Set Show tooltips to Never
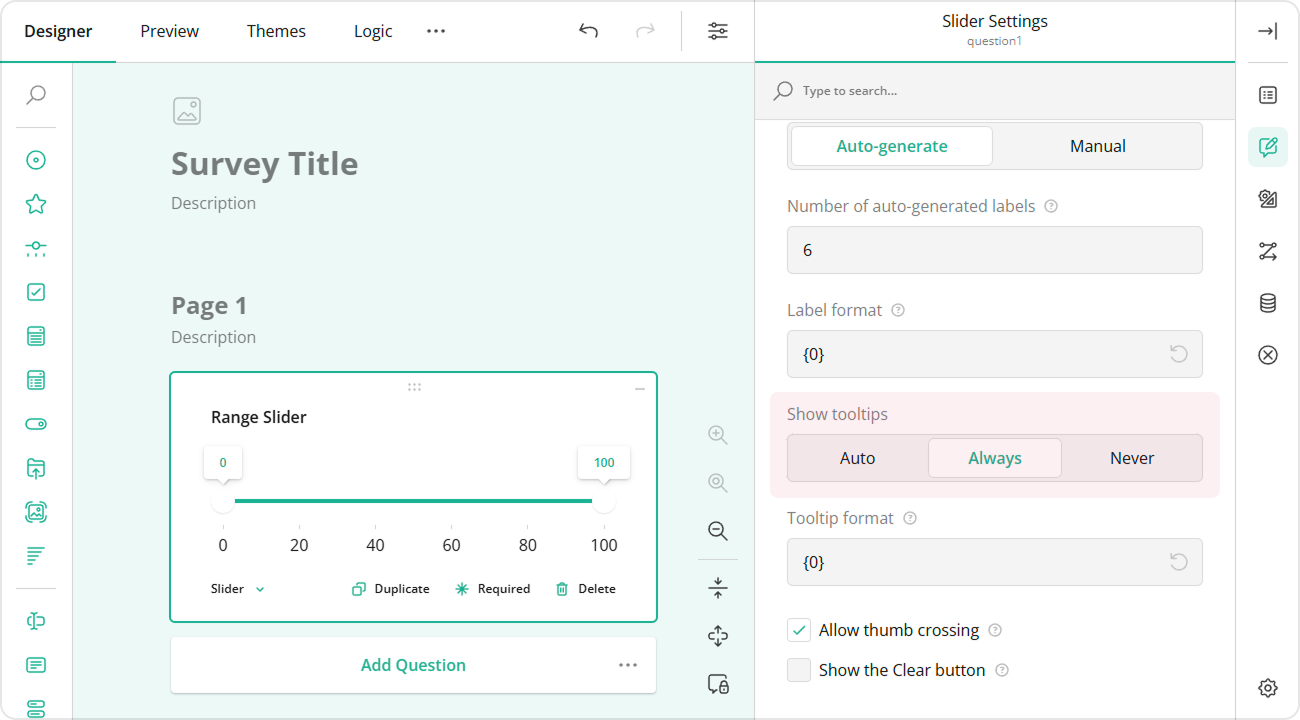This screenshot has height=720, width=1300. coord(1131,457)
